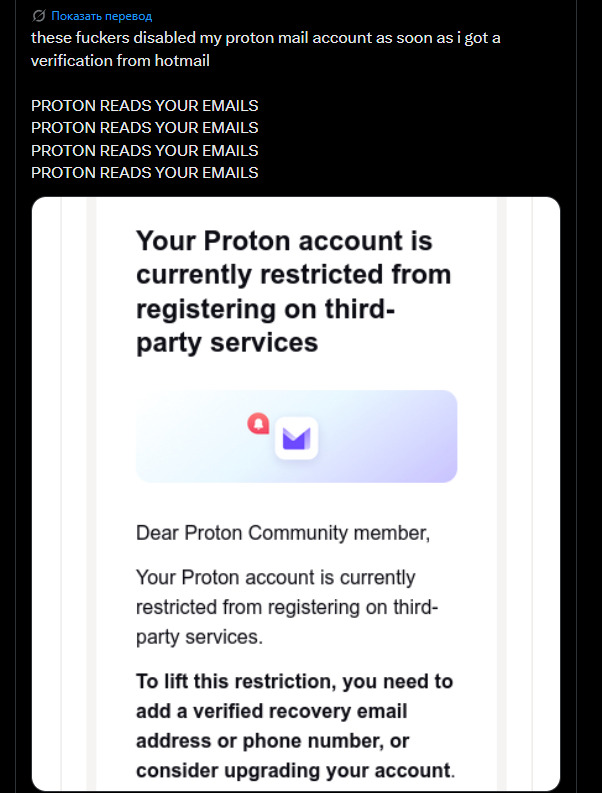Click the bold 'Your Proton account is' heading
Image resolution: width=602 pixels, height=793 pixels.
click(x=284, y=241)
